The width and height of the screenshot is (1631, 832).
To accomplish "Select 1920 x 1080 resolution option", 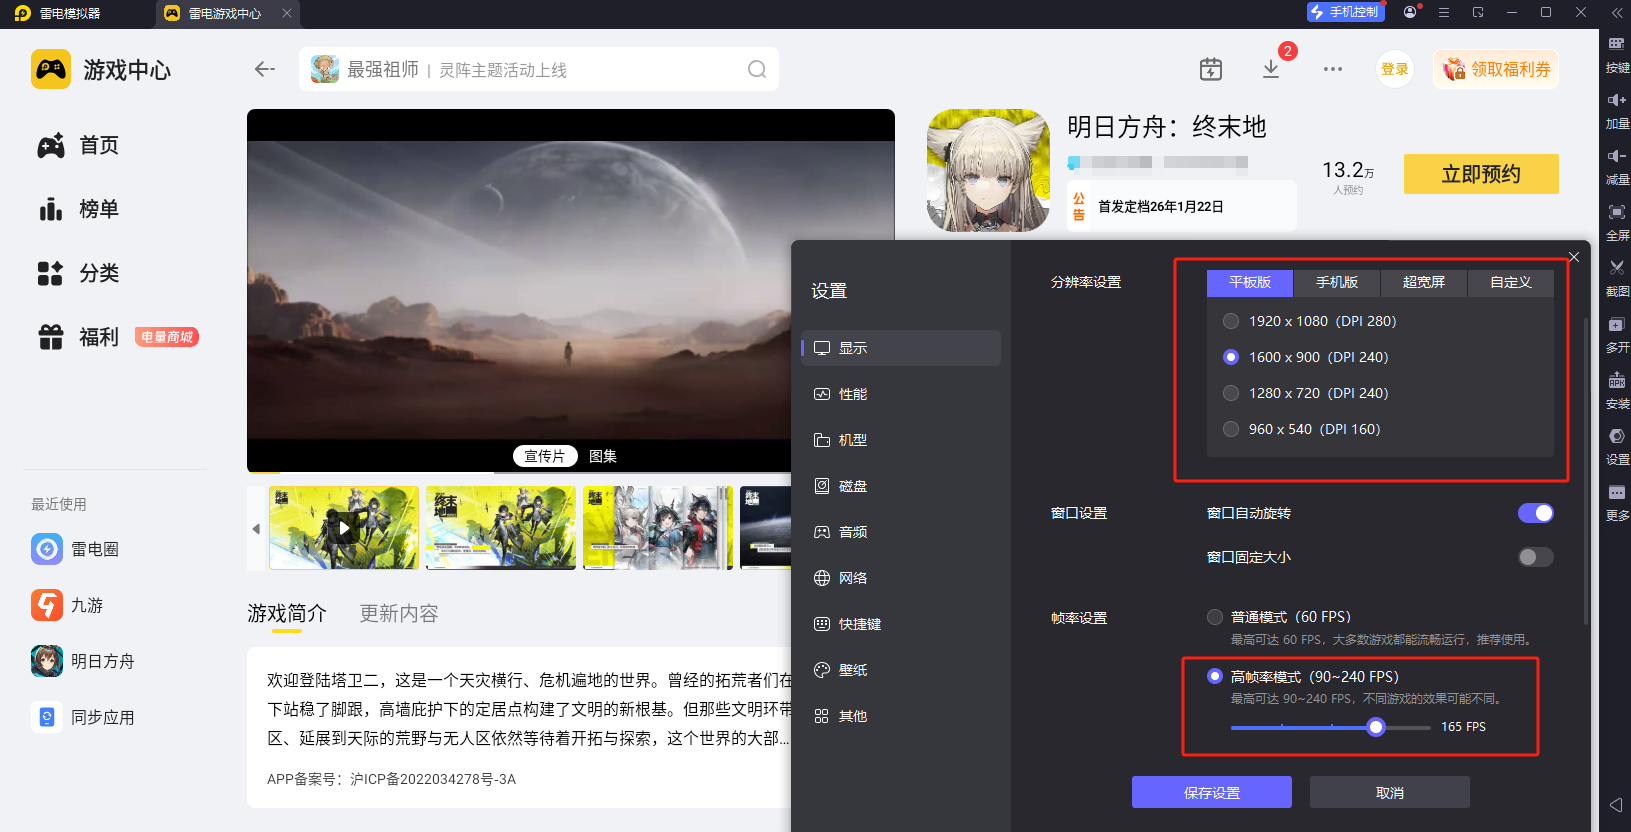I will coord(1231,321).
